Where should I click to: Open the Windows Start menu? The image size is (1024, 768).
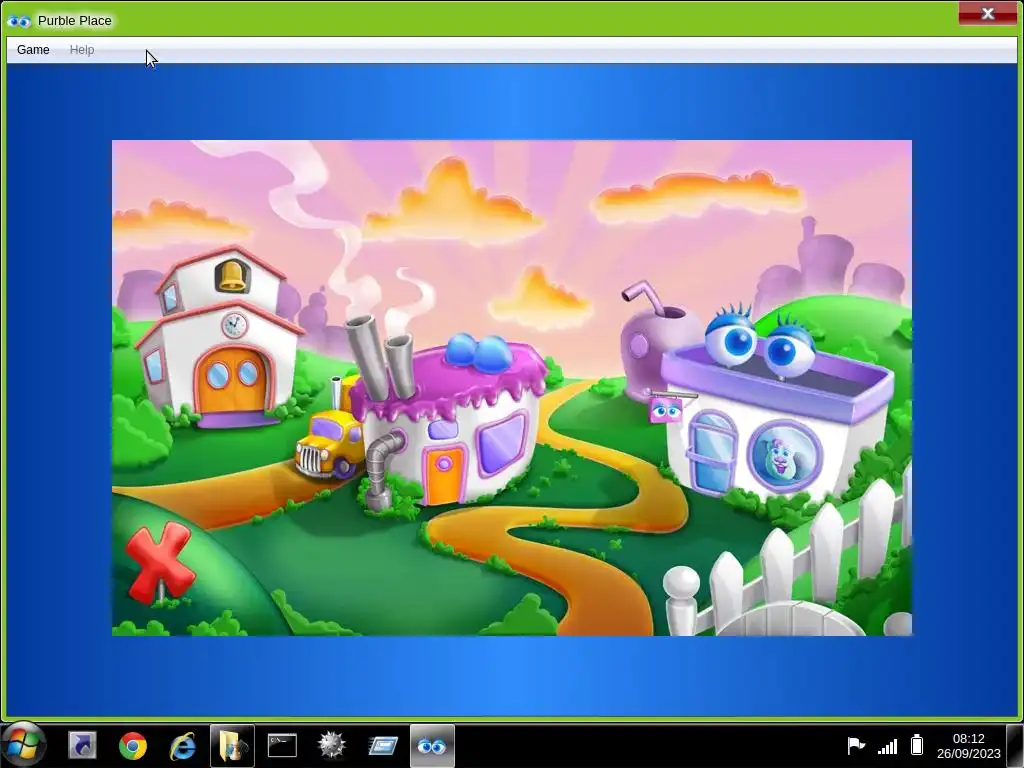24,745
